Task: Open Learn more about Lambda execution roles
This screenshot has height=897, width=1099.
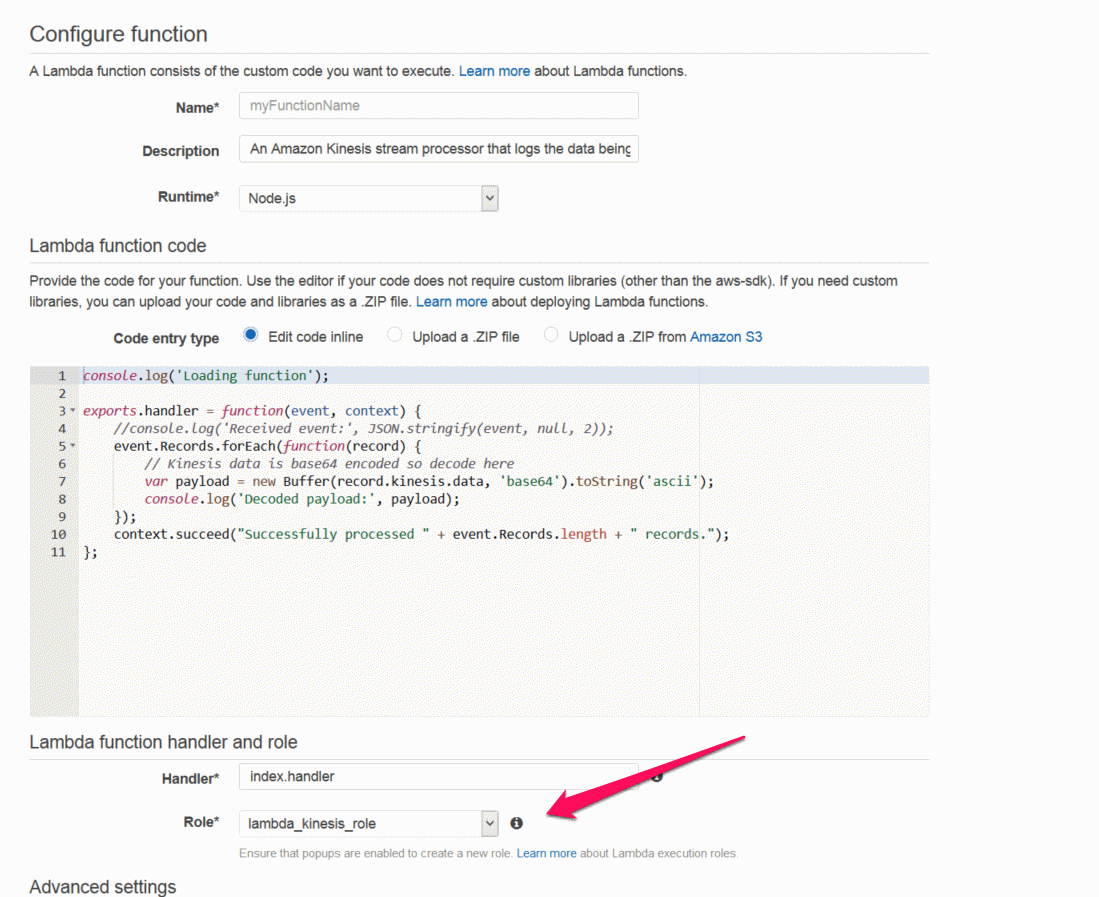Action: pyautogui.click(x=546, y=853)
